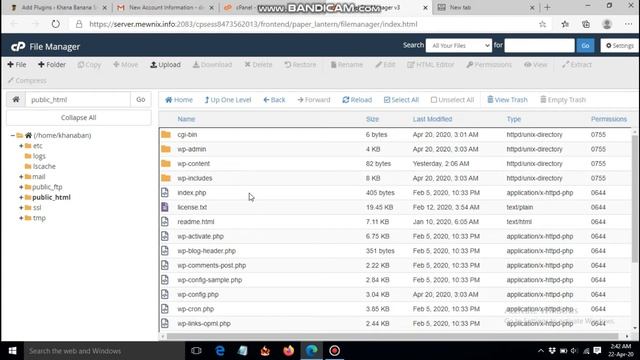The image size is (640, 360).
Task: Create a new folder with +Folder
Action: 51,64
